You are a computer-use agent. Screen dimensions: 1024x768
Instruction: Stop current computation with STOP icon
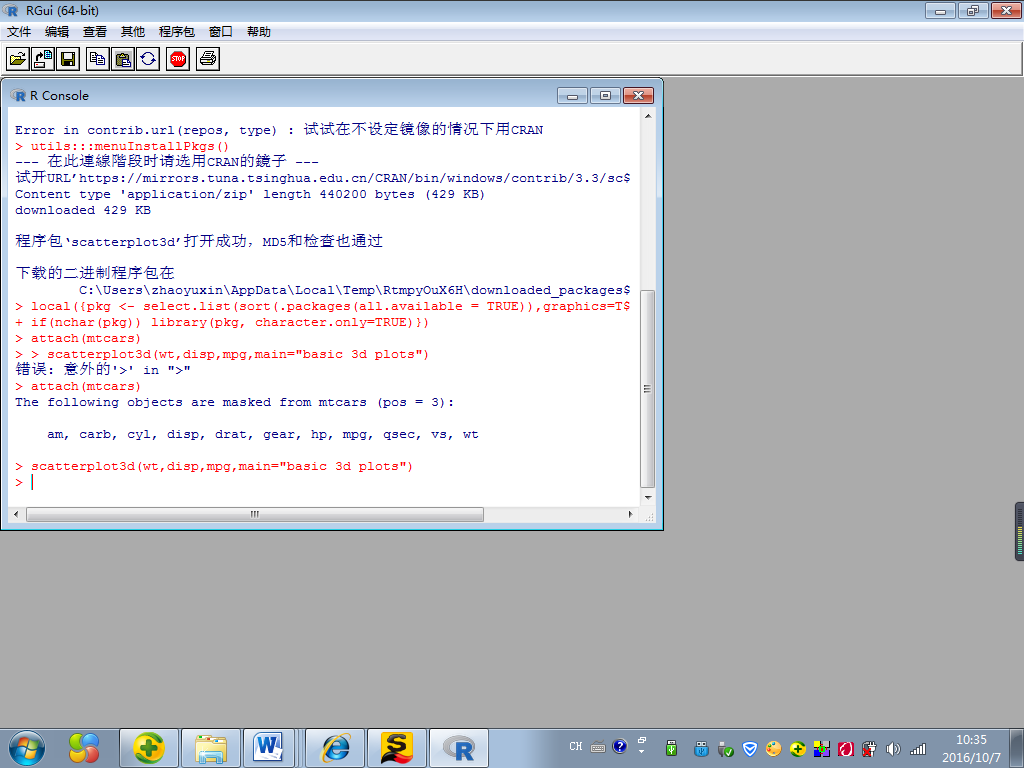[178, 59]
